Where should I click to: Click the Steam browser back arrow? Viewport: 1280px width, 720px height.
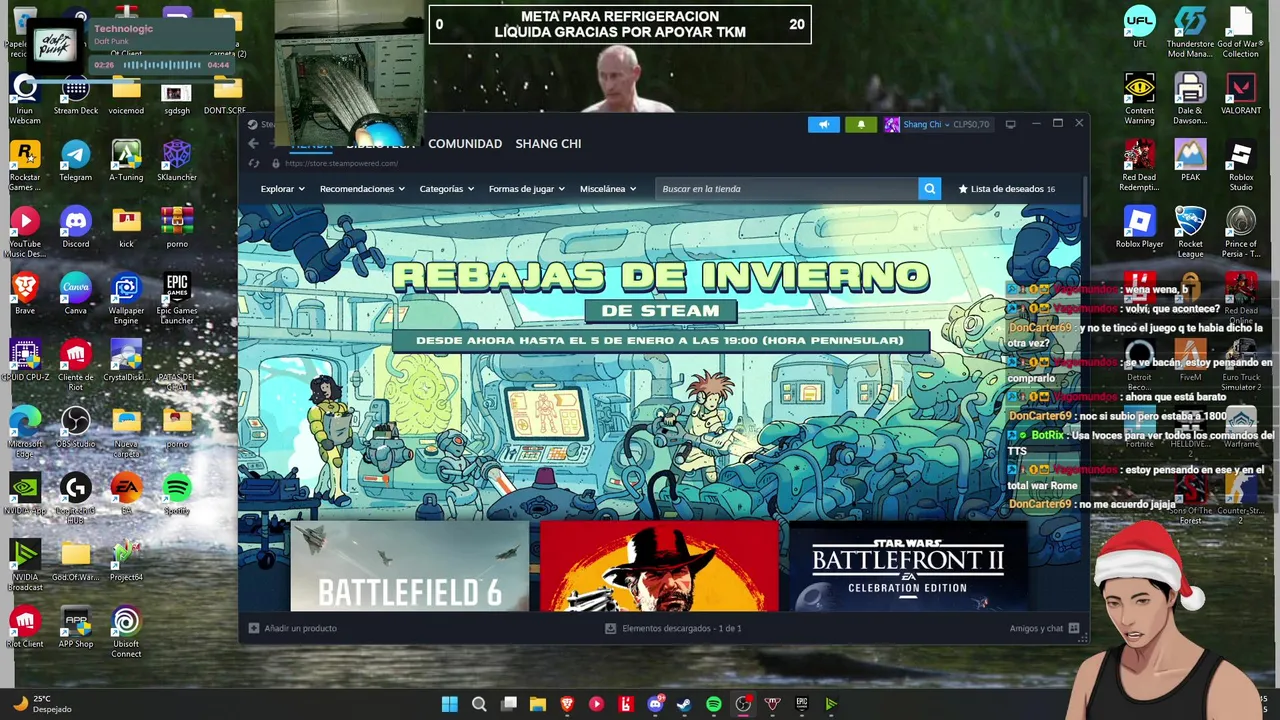click(x=253, y=144)
